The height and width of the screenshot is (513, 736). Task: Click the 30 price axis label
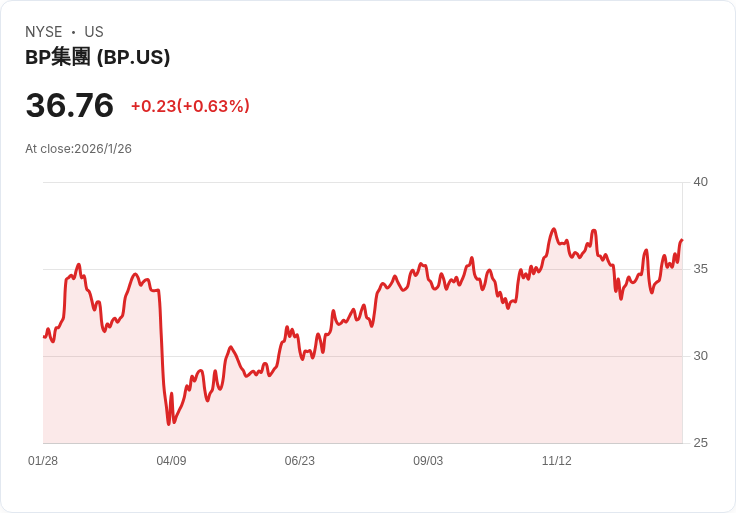pos(700,356)
